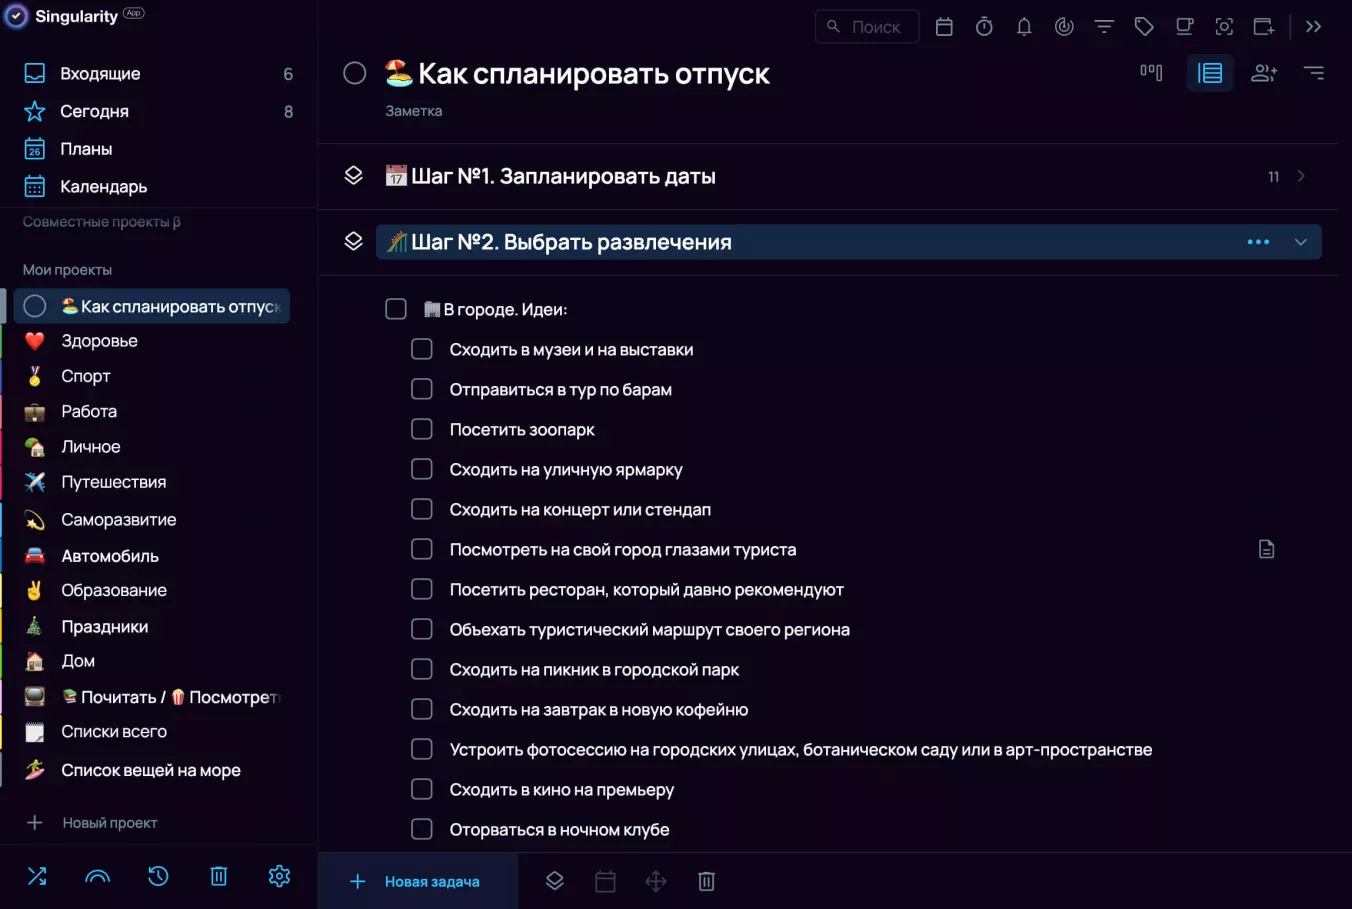Screen dimensions: 1352x909
Task: Click the circular focus radar icon
Action: (1064, 27)
